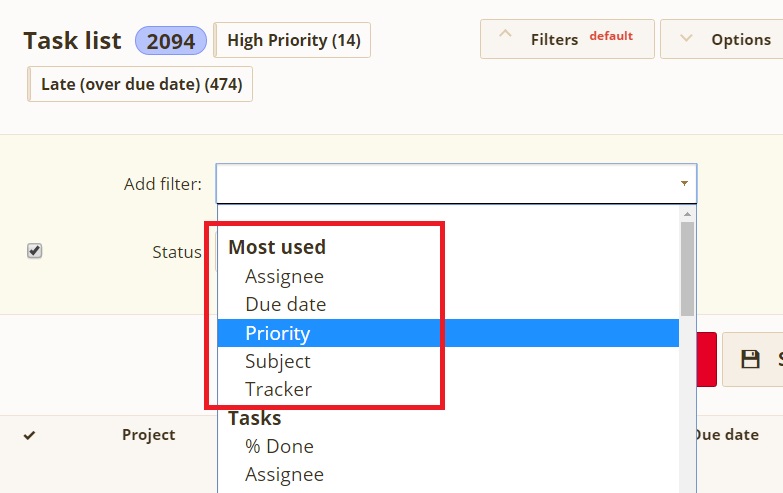Click the floppy disk save icon
Viewport: 783px width, 493px height.
point(750,360)
